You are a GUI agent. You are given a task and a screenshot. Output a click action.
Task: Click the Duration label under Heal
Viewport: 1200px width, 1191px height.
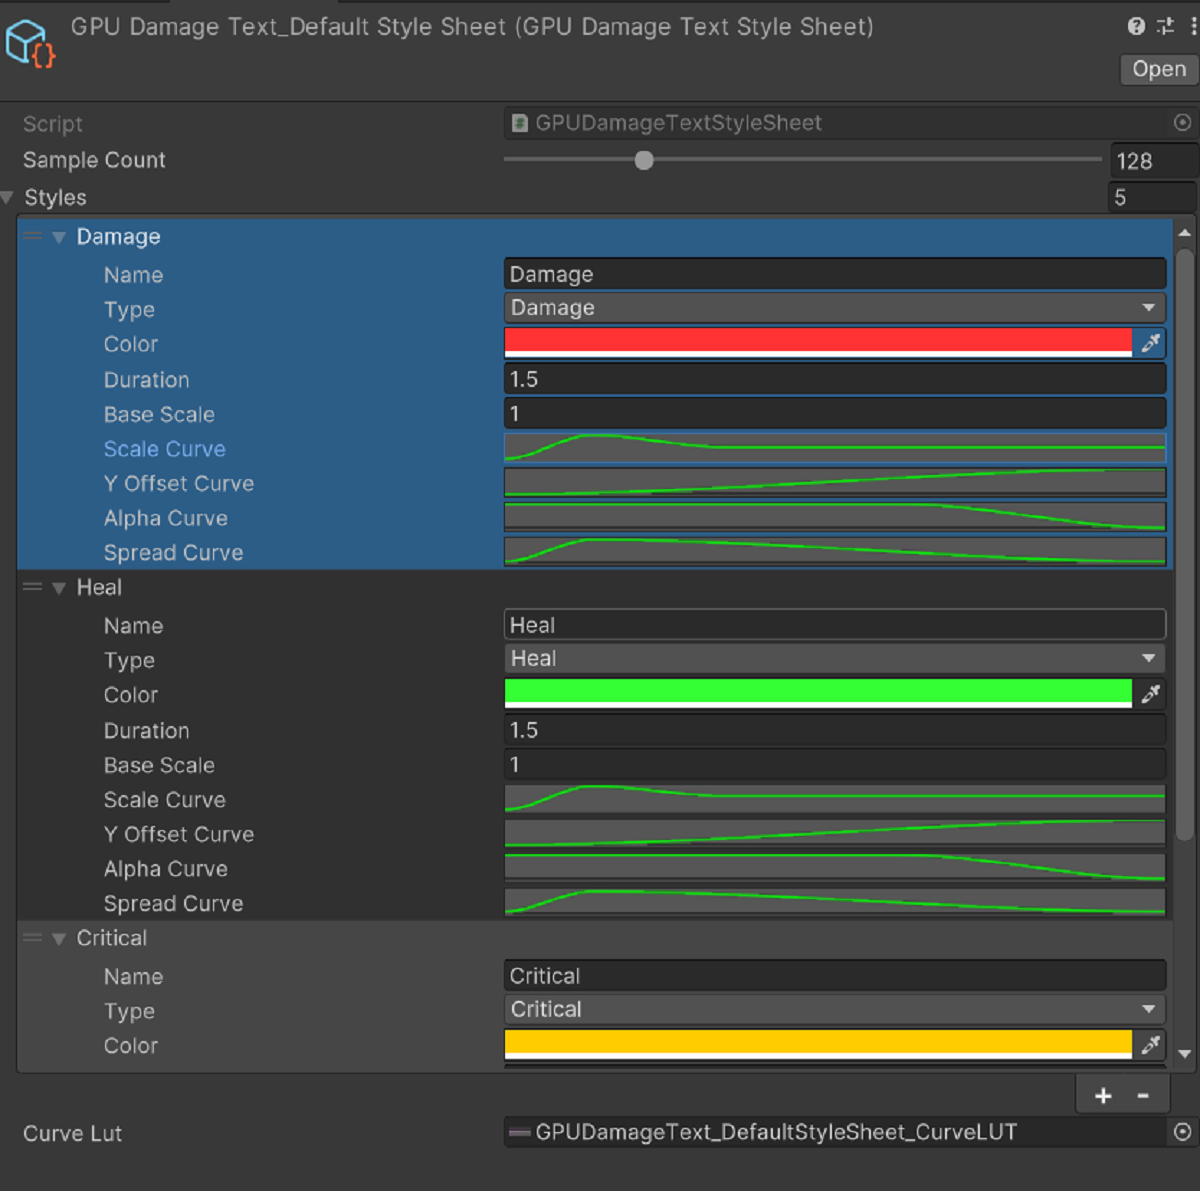click(146, 731)
